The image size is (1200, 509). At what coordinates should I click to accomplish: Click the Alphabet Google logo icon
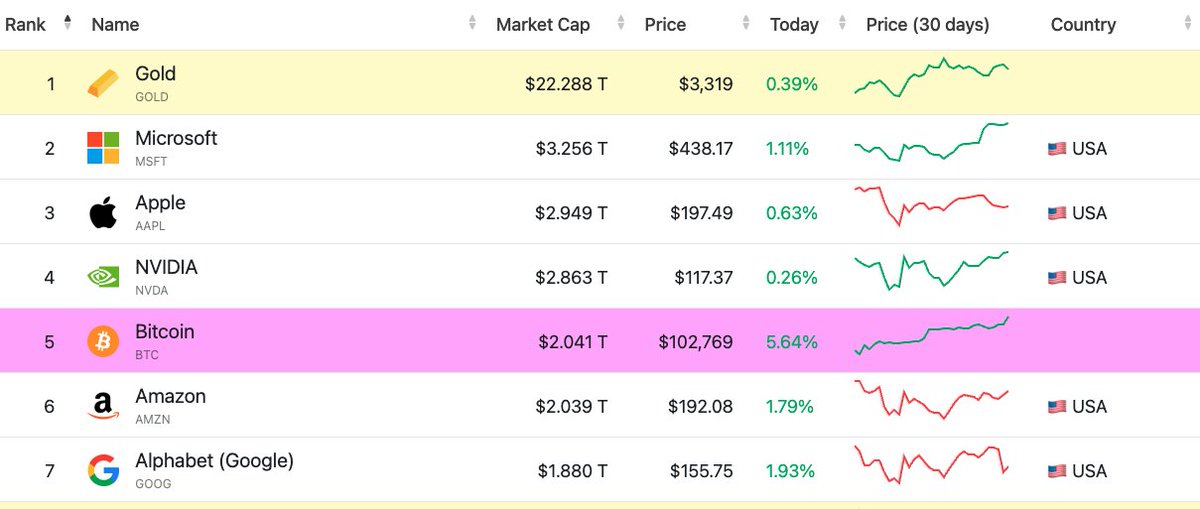[x=103, y=470]
